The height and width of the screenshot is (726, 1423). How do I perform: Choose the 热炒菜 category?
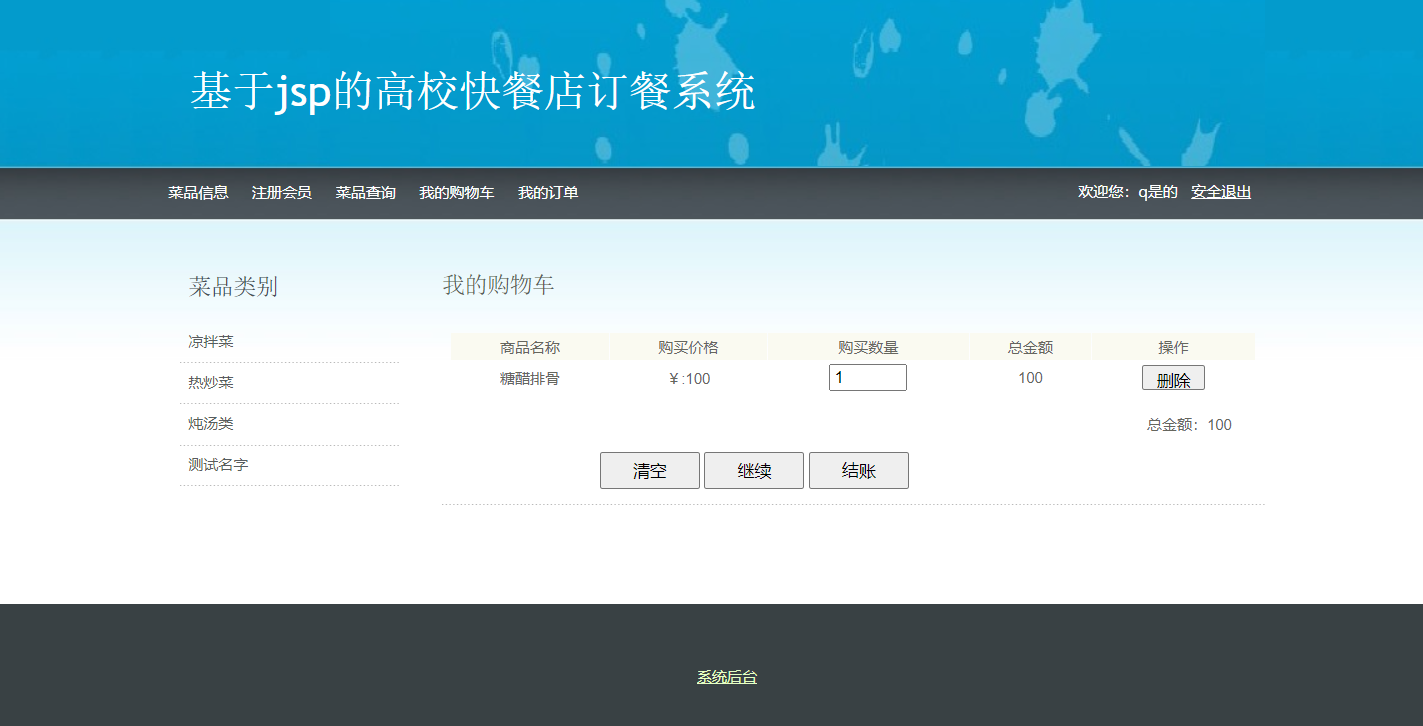[x=211, y=383]
